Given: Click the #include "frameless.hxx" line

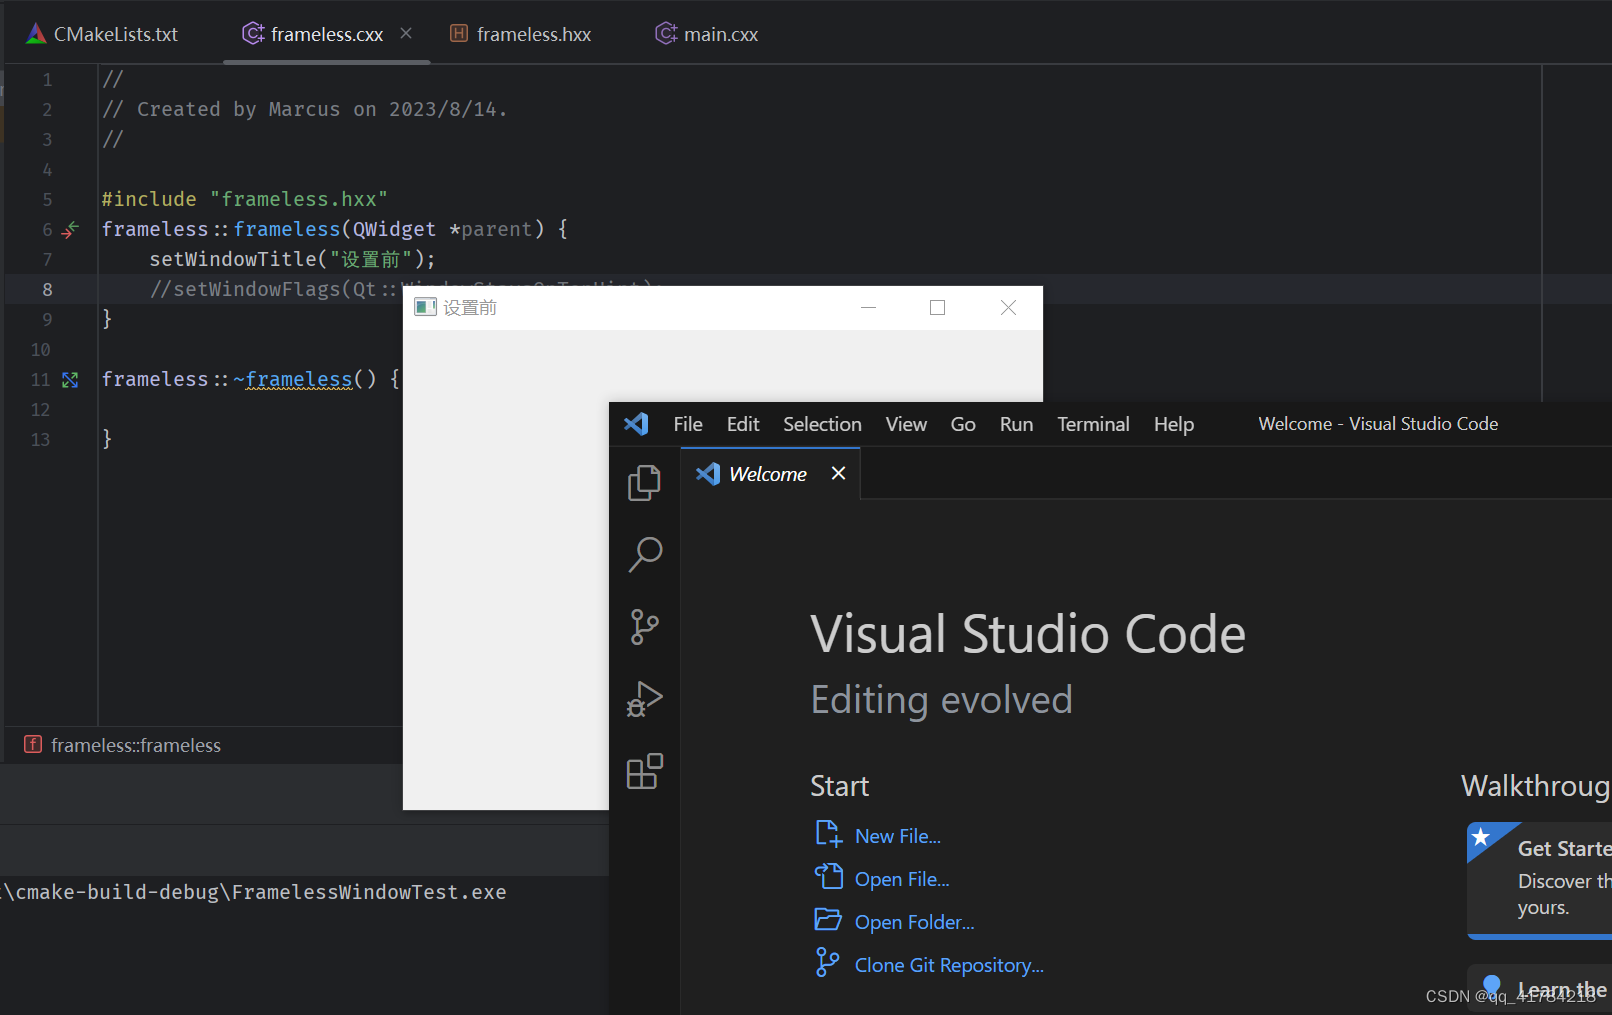Looking at the screenshot, I should [x=245, y=199].
